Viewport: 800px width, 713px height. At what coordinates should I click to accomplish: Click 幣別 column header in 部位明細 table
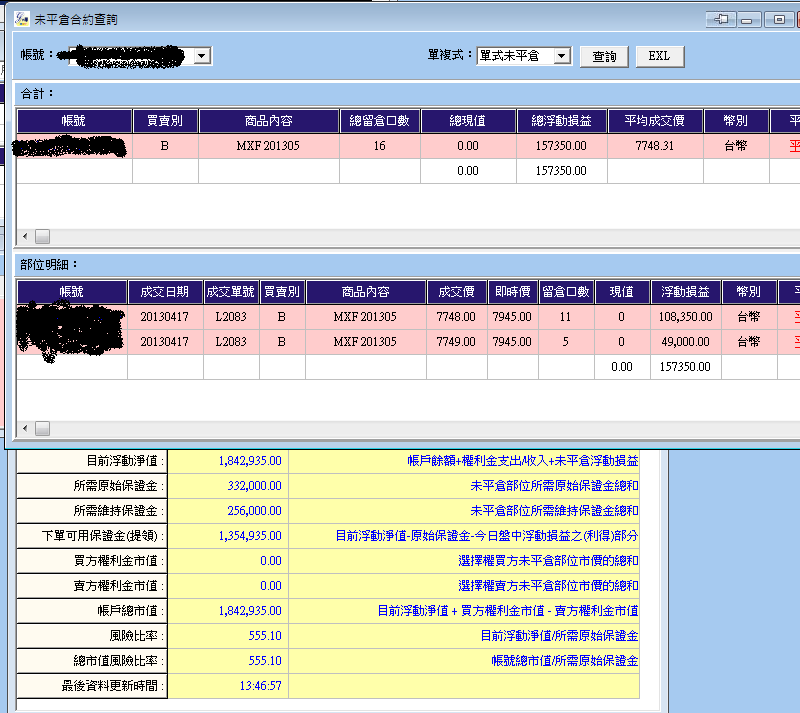point(748,292)
